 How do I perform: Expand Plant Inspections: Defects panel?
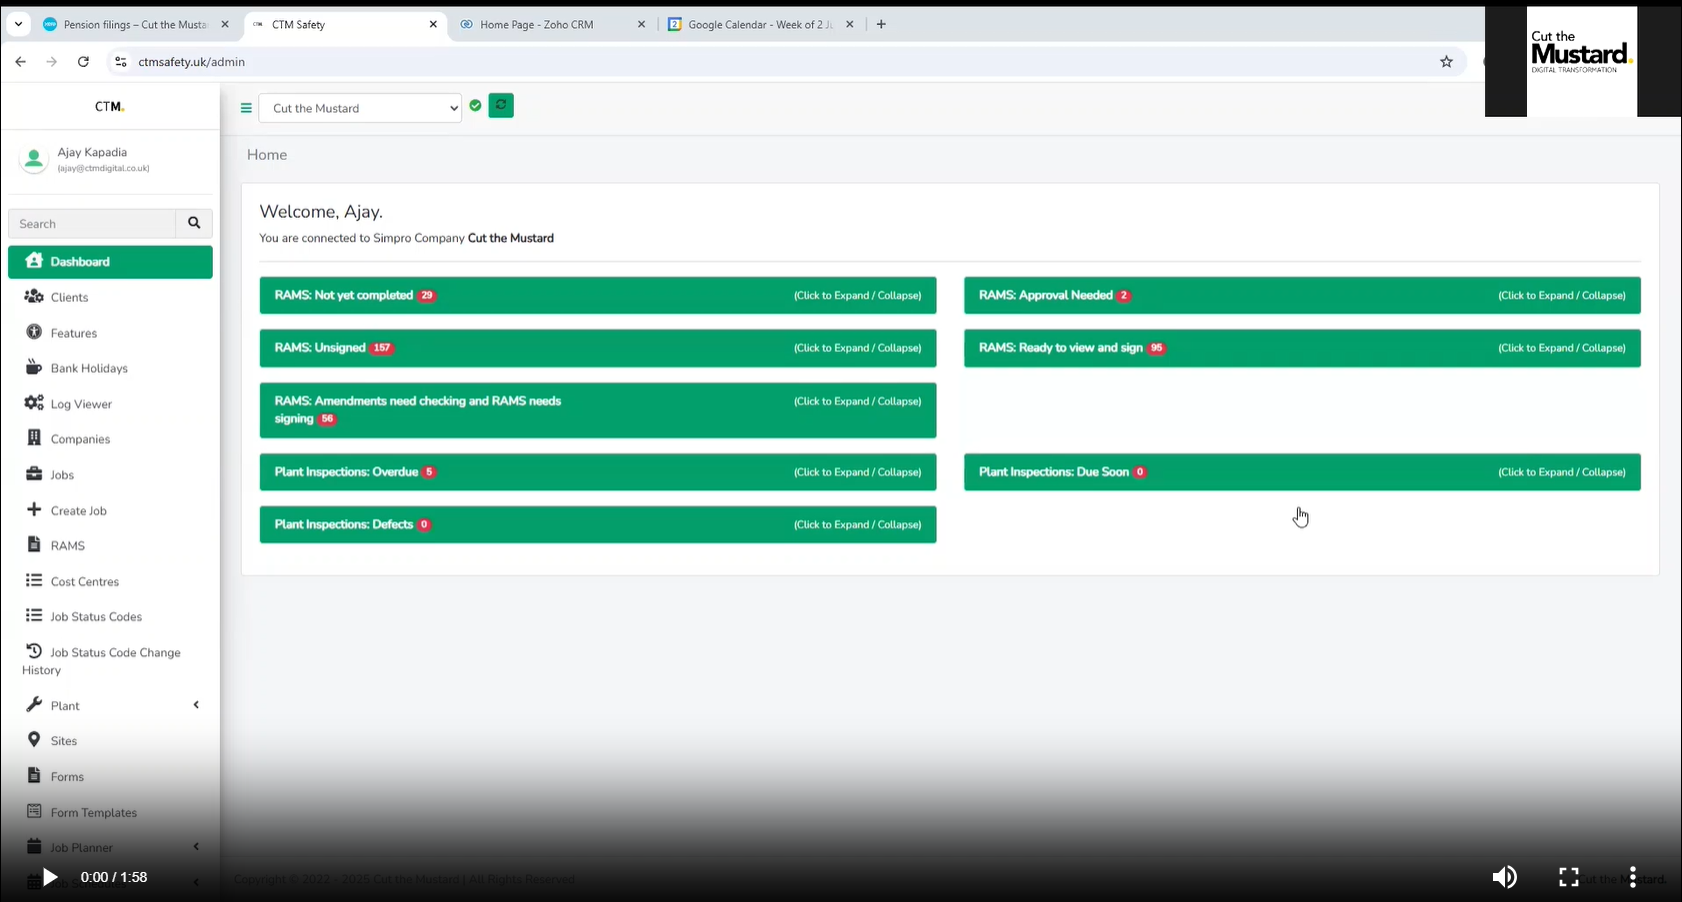[598, 525]
